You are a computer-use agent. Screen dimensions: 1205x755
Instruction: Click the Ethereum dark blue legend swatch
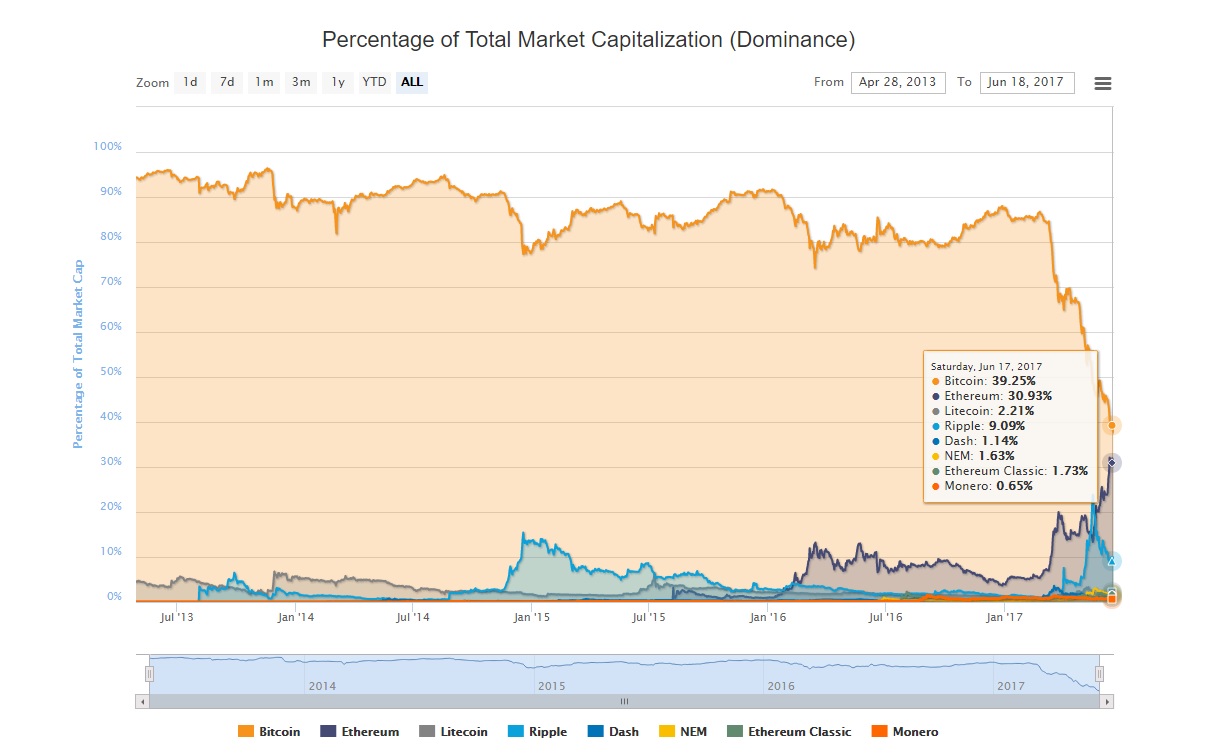pos(328,732)
